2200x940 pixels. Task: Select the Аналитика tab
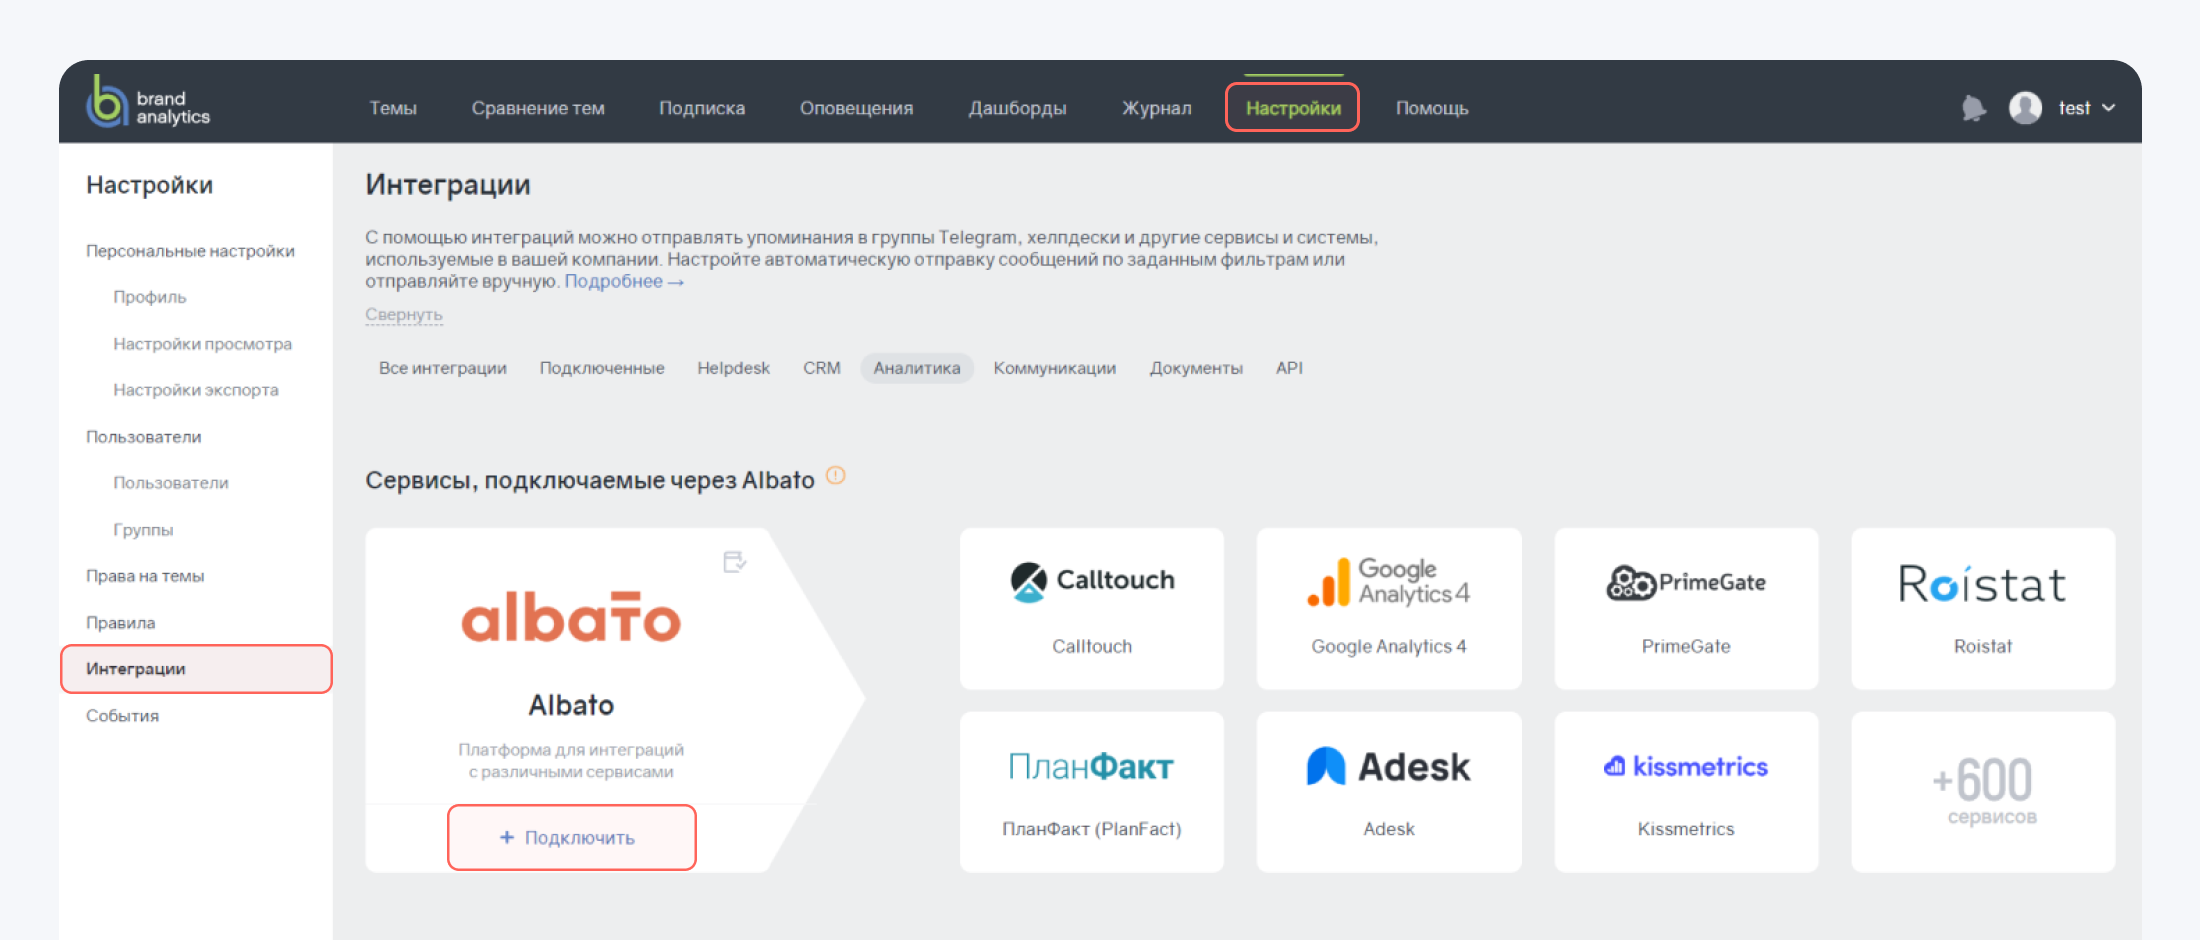click(917, 368)
